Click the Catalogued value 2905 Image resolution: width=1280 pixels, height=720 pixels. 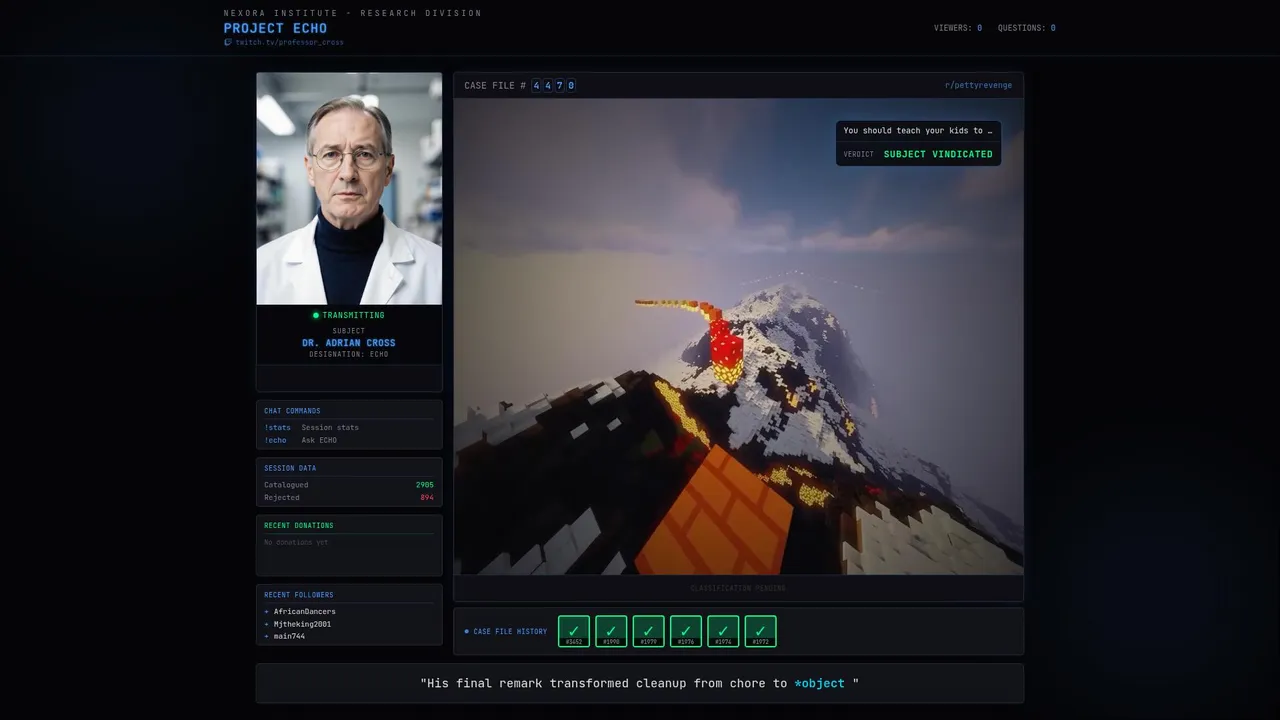click(x=425, y=485)
